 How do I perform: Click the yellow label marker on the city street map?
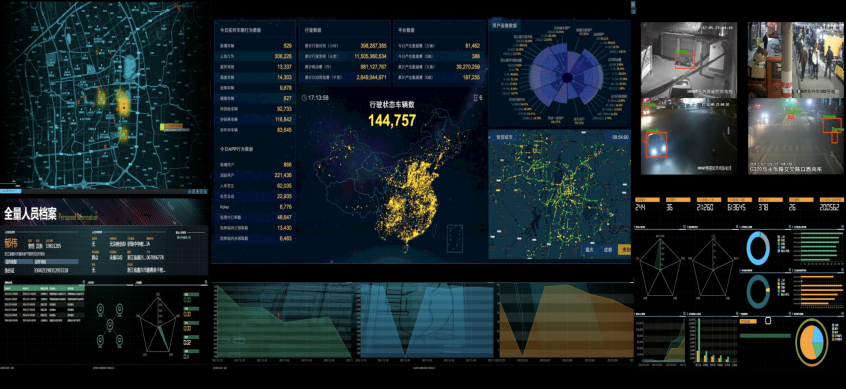[x=172, y=127]
